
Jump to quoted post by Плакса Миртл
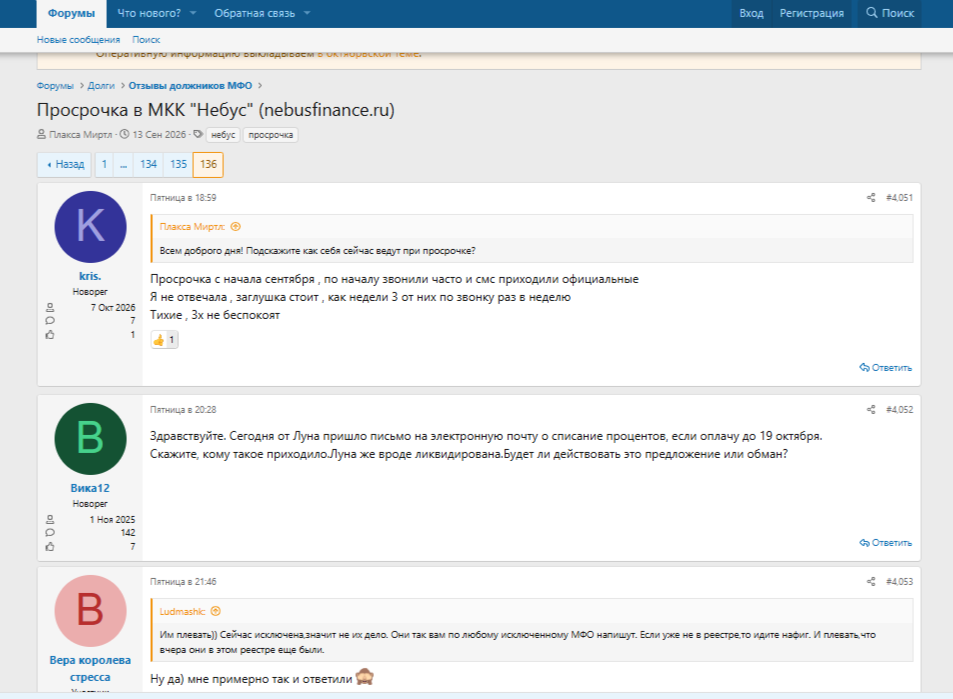tap(236, 227)
